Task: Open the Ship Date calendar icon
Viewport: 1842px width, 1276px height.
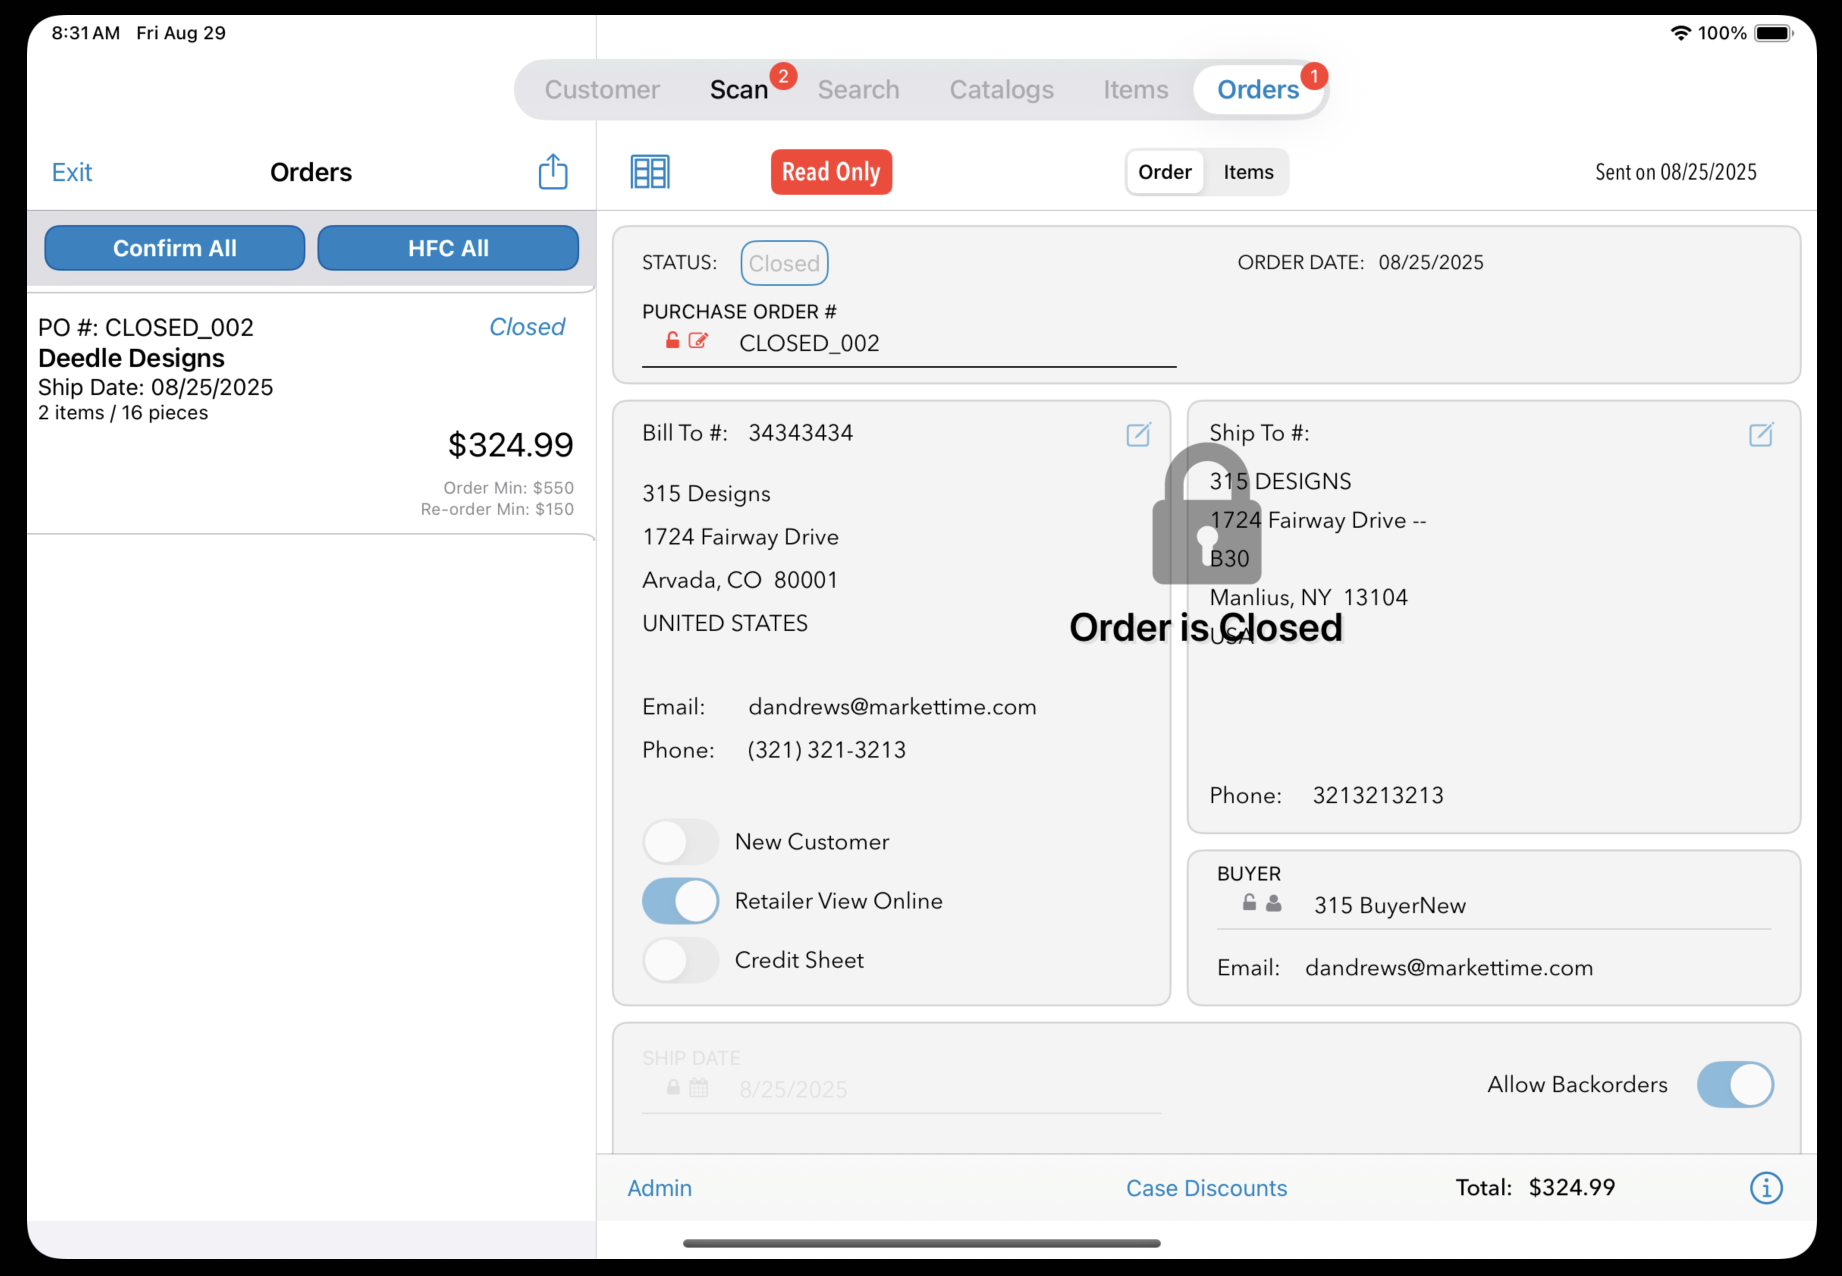Action: 699,1088
